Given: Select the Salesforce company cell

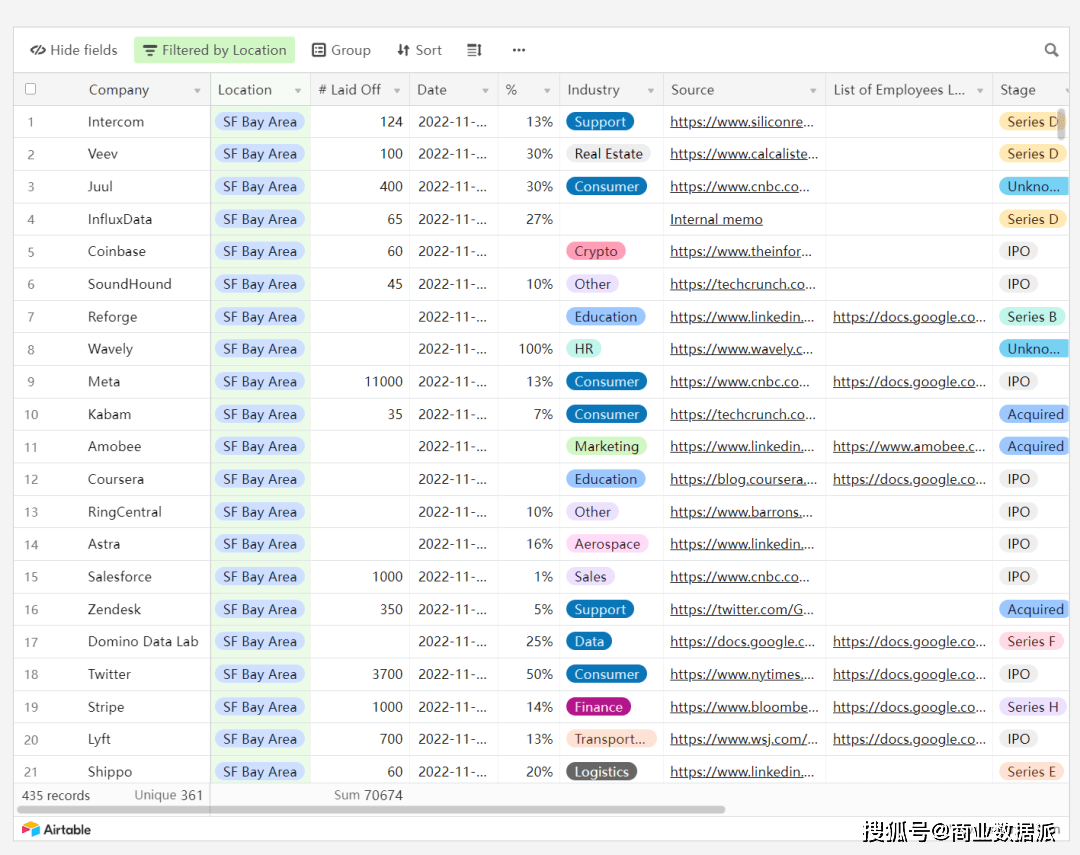Looking at the screenshot, I should [x=120, y=577].
